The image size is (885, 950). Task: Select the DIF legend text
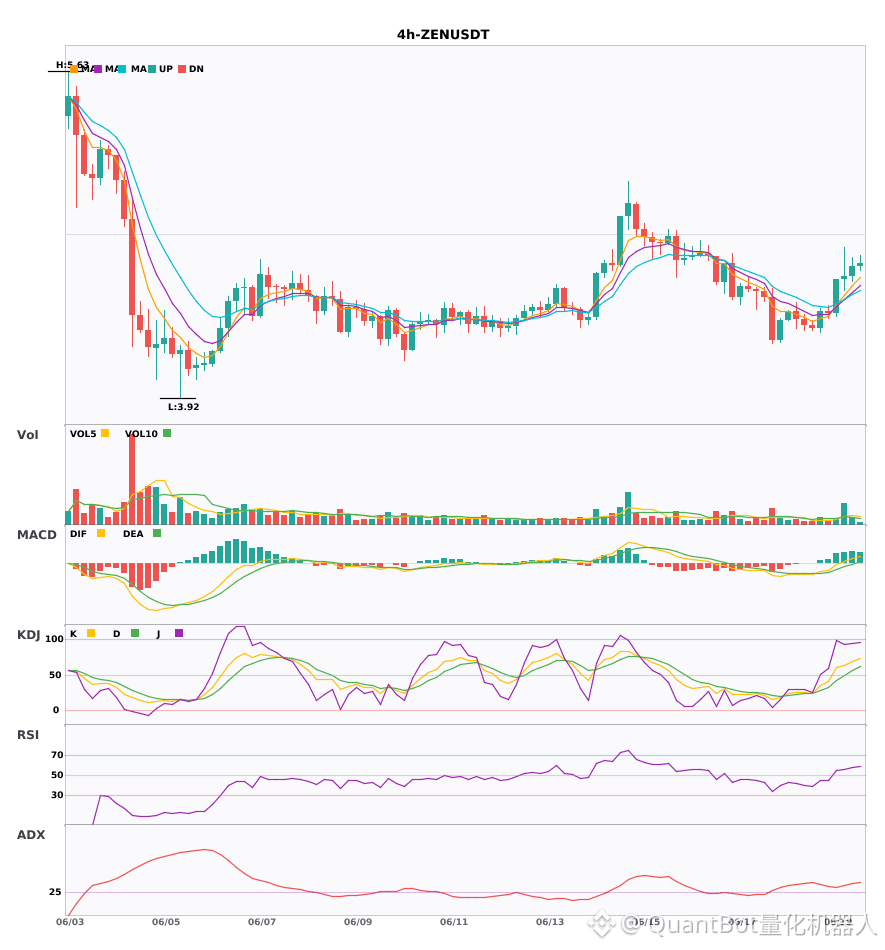[78, 534]
